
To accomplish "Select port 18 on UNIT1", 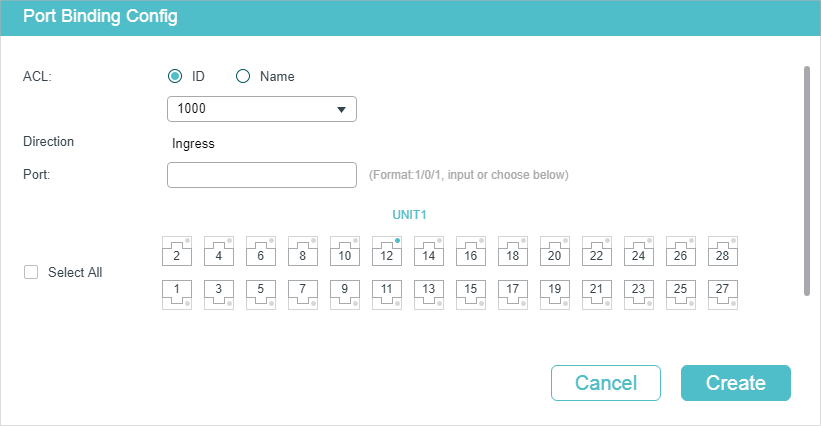I will [512, 253].
